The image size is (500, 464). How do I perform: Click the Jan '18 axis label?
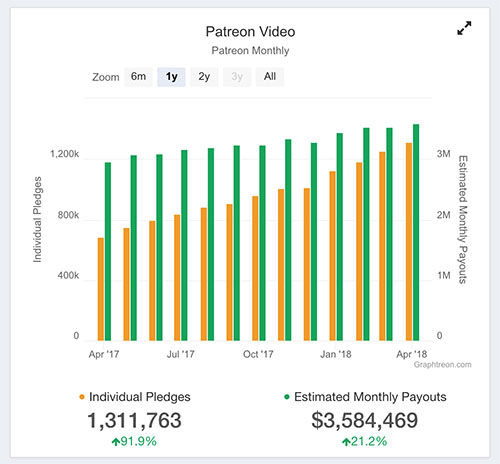336,354
